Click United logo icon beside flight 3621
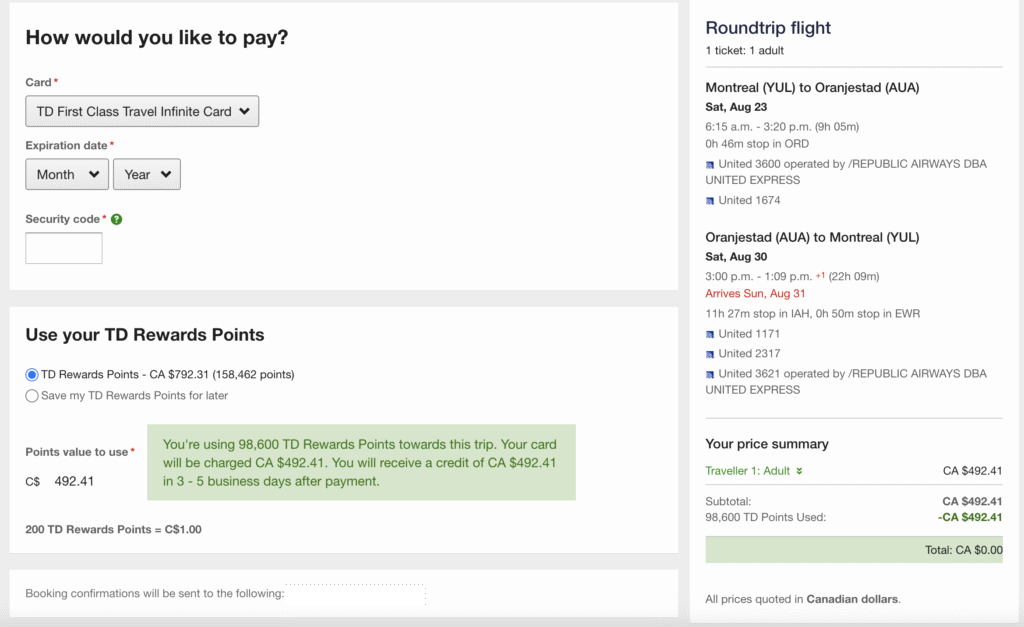 click(x=710, y=374)
